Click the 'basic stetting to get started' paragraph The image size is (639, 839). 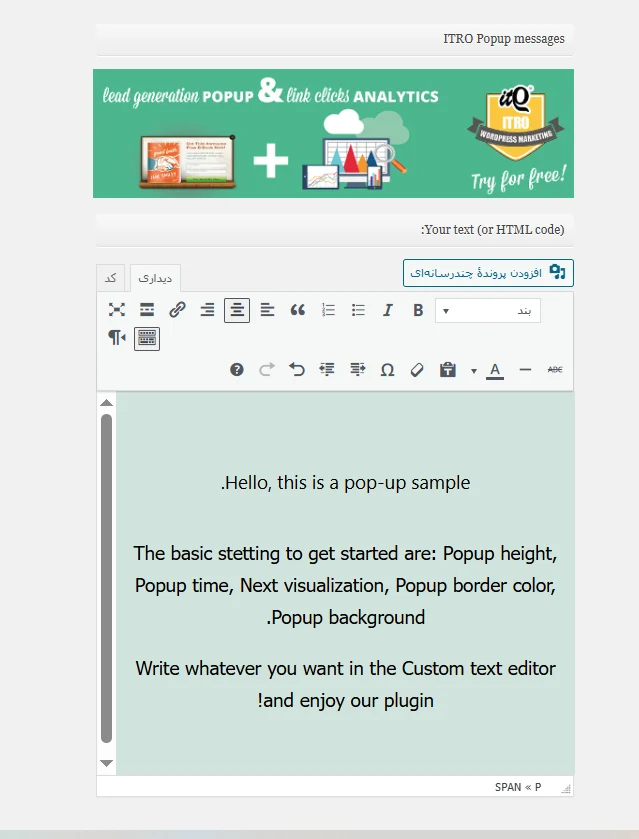[x=345, y=585]
